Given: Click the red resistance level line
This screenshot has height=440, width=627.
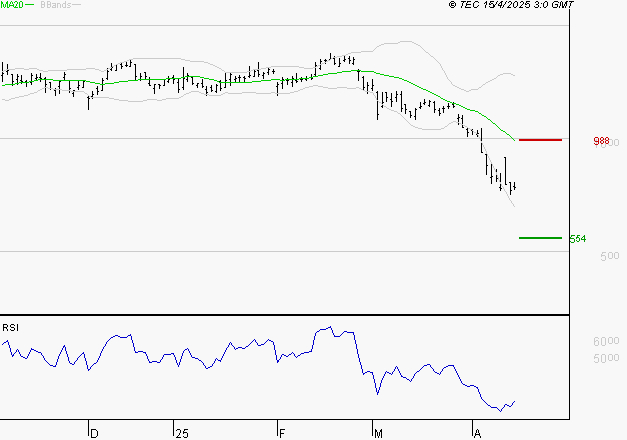Looking at the screenshot, I should (540, 140).
